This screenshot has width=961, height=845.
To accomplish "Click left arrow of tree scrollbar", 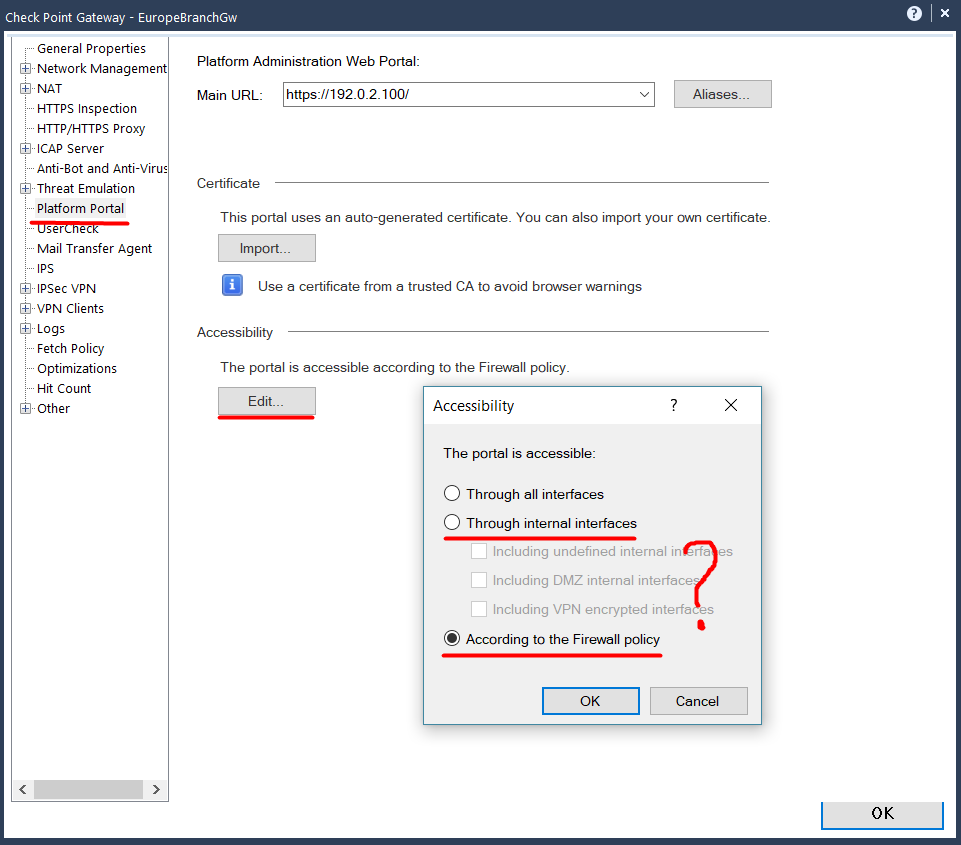I will pyautogui.click(x=23, y=789).
